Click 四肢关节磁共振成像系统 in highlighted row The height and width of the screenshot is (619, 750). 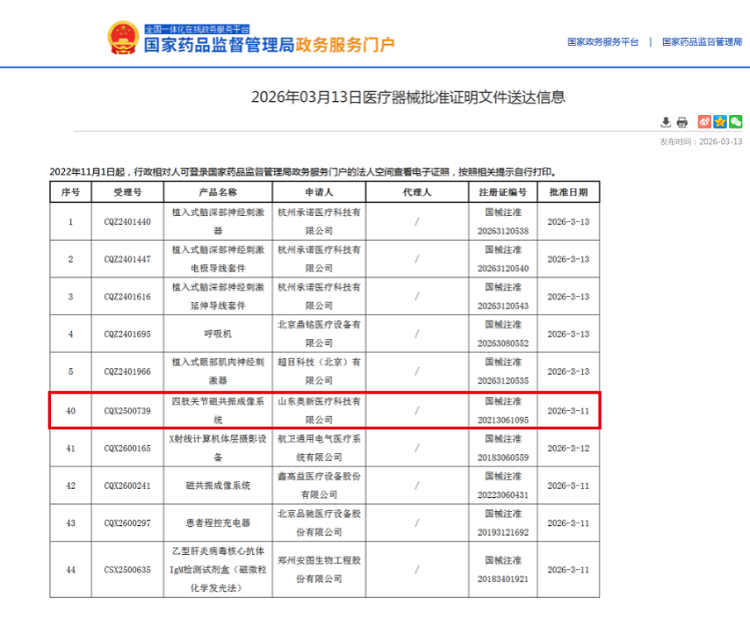pyautogui.click(x=218, y=410)
